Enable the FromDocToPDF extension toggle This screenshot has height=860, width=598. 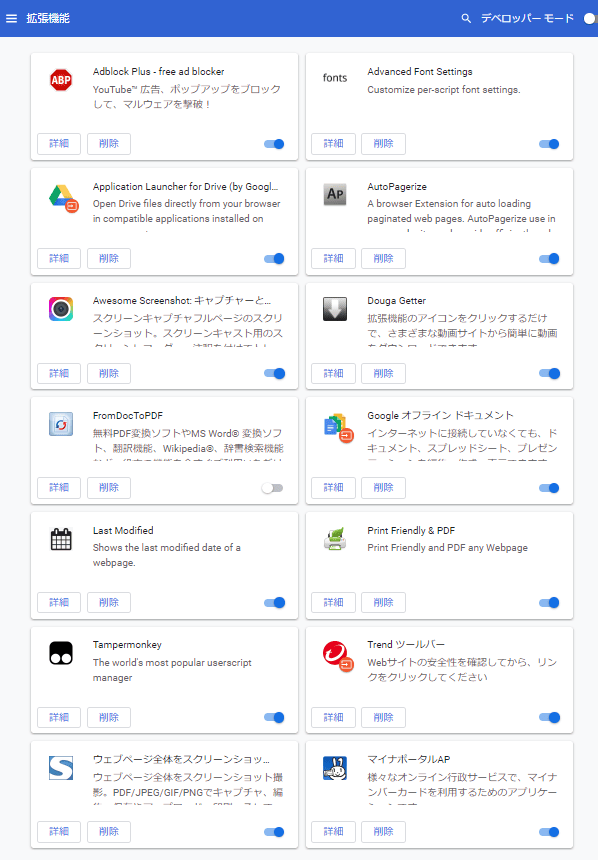[x=273, y=488]
